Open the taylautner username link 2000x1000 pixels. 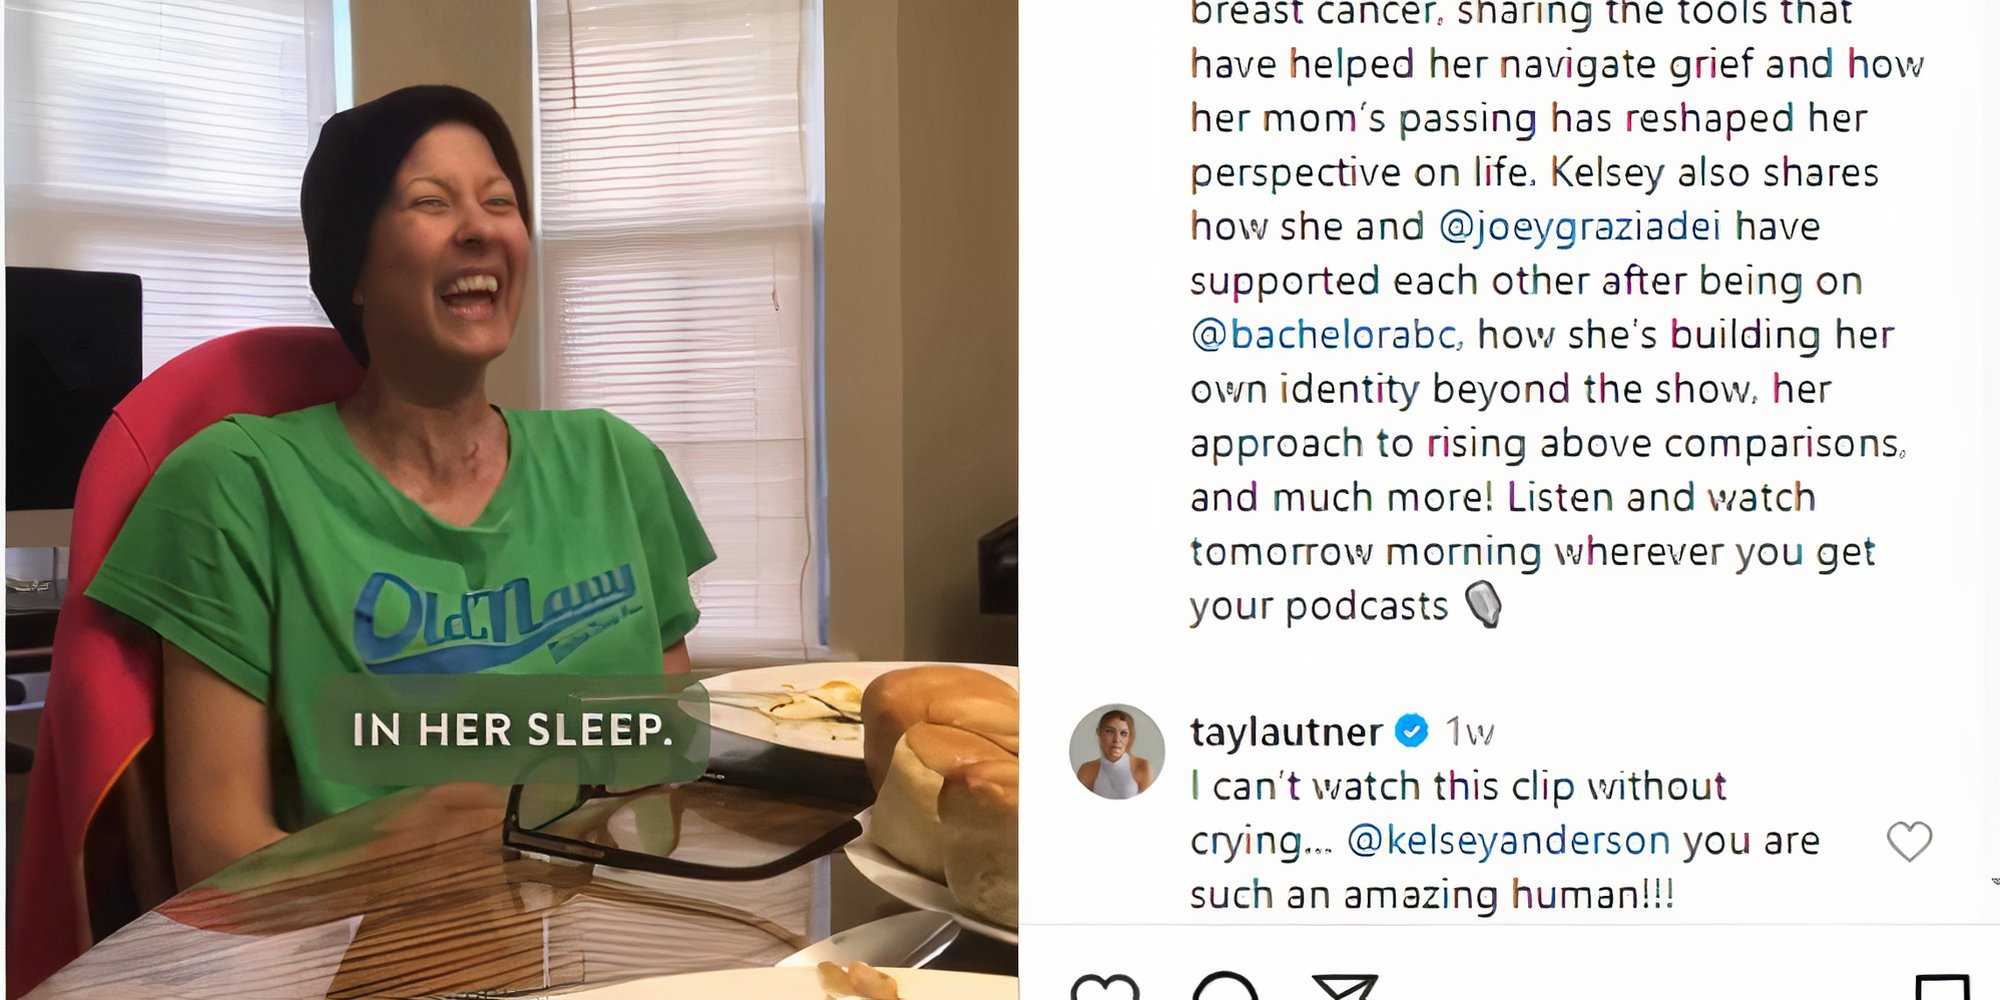pyautogui.click(x=1286, y=732)
